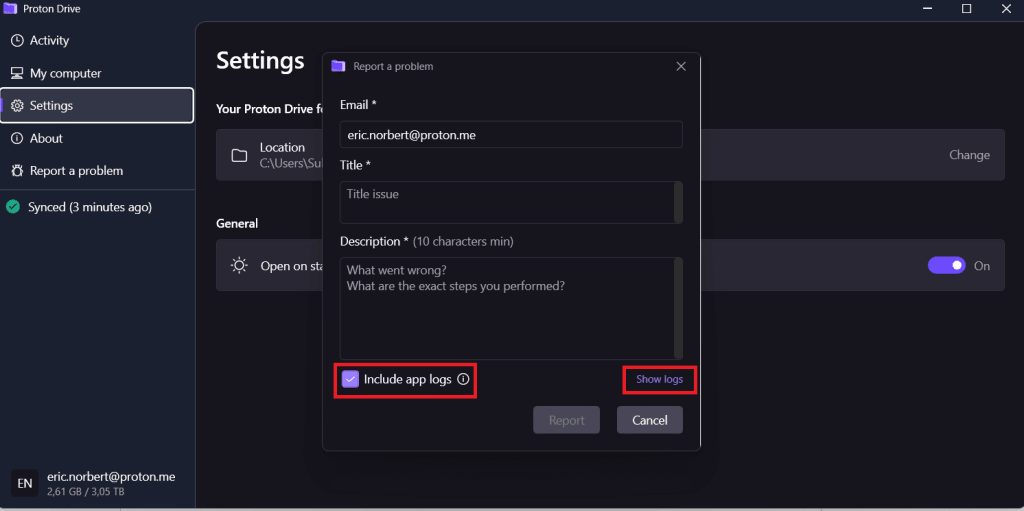Viewport: 1024px width, 511px height.
Task: Maximize the Proton Drive window
Action: 967,8
